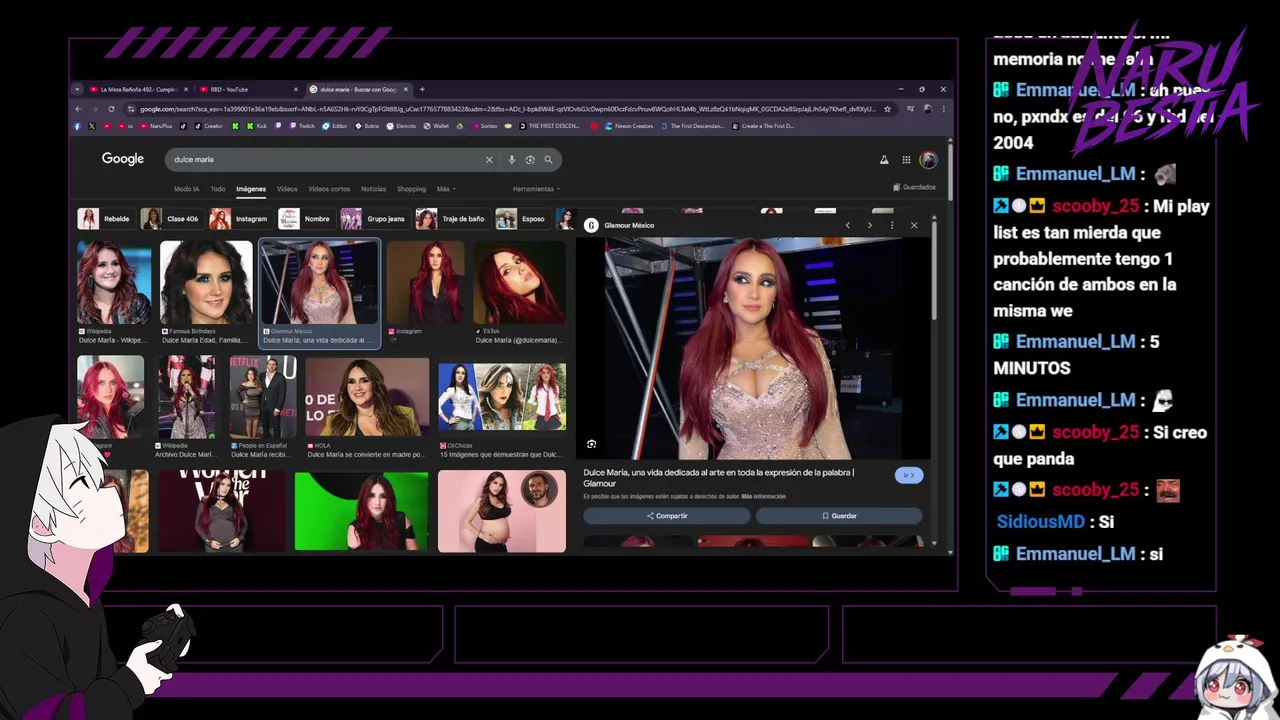Image resolution: width=1280 pixels, height=720 pixels.
Task: Open the Glamour México source link
Action: coord(620,225)
